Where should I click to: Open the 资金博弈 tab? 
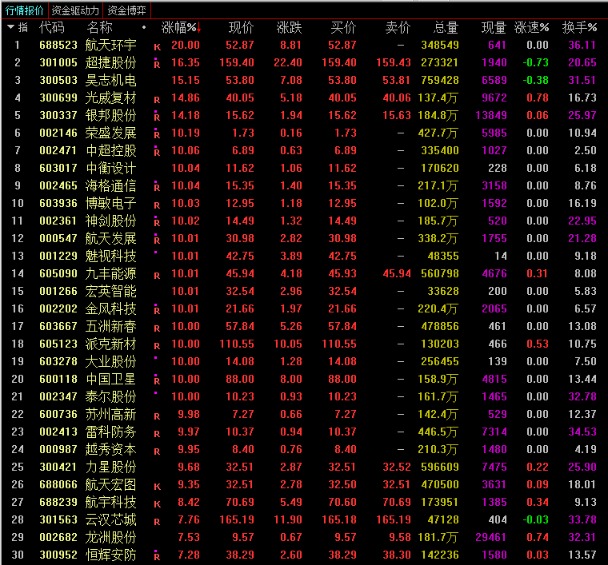[x=126, y=10]
